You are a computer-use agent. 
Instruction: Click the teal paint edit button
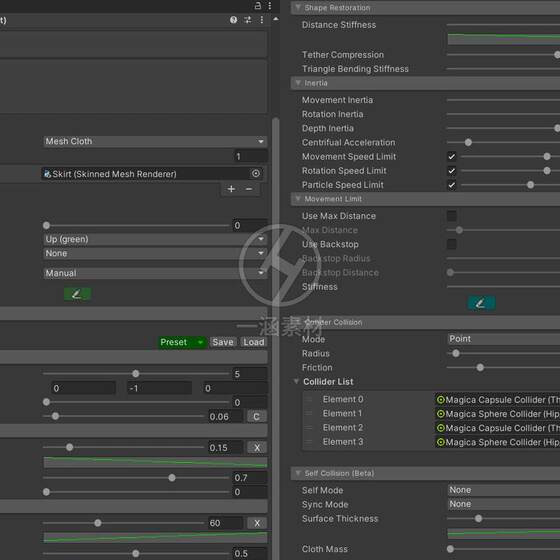[x=481, y=303]
